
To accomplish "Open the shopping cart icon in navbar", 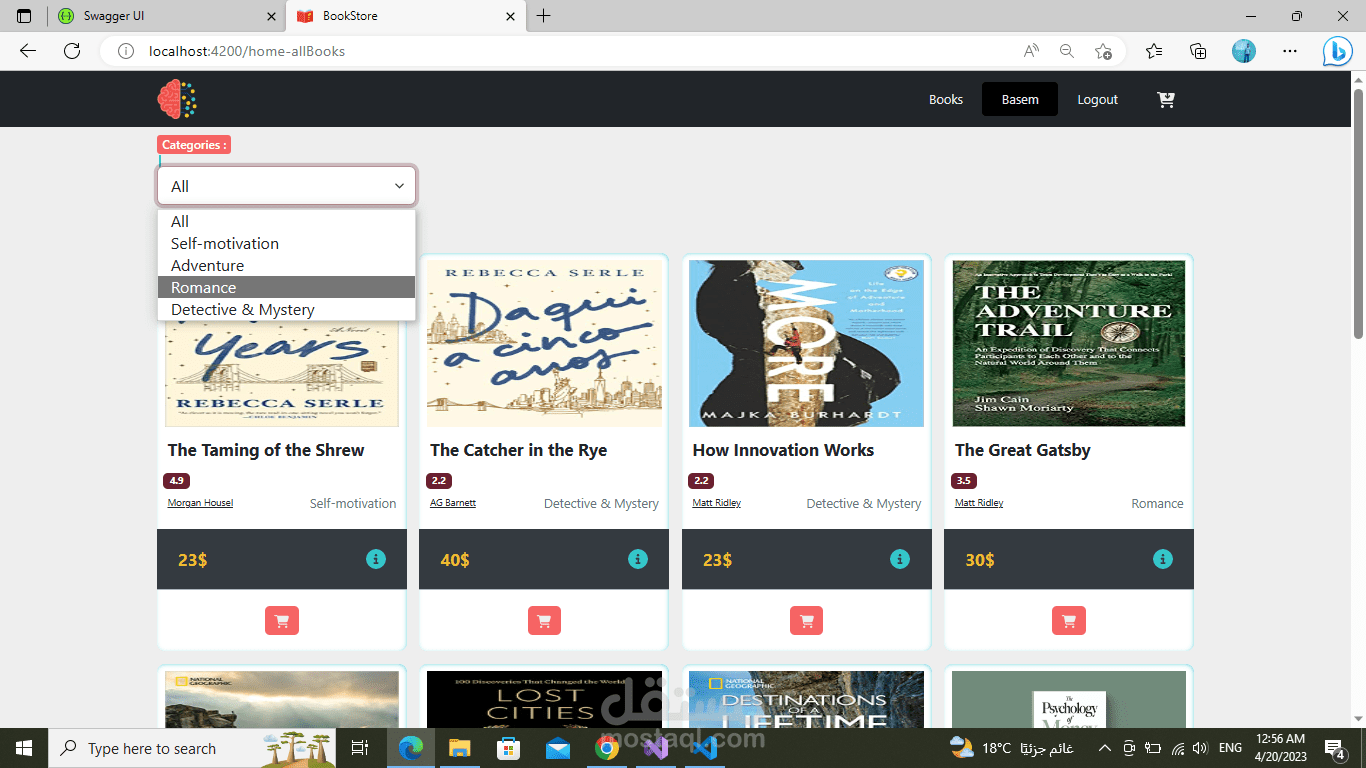I will tap(1166, 99).
